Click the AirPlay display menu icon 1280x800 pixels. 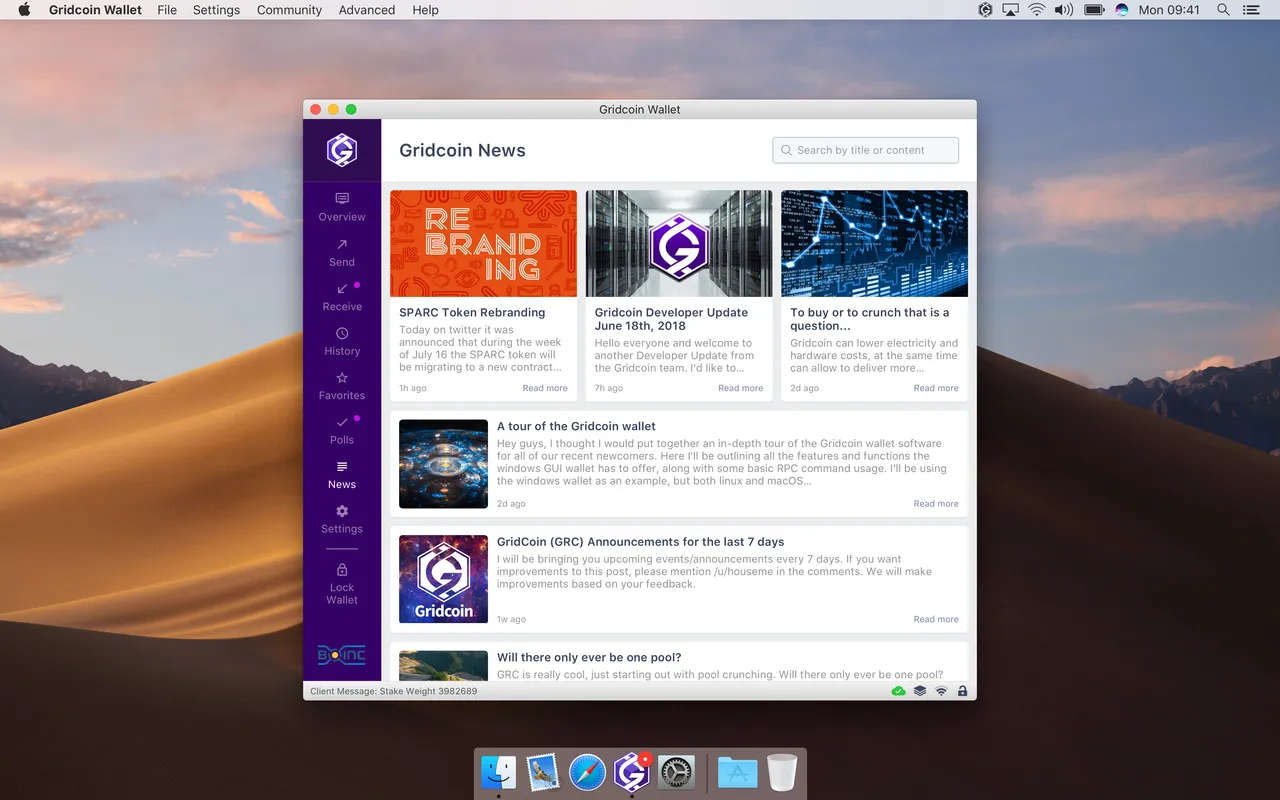(x=1010, y=10)
